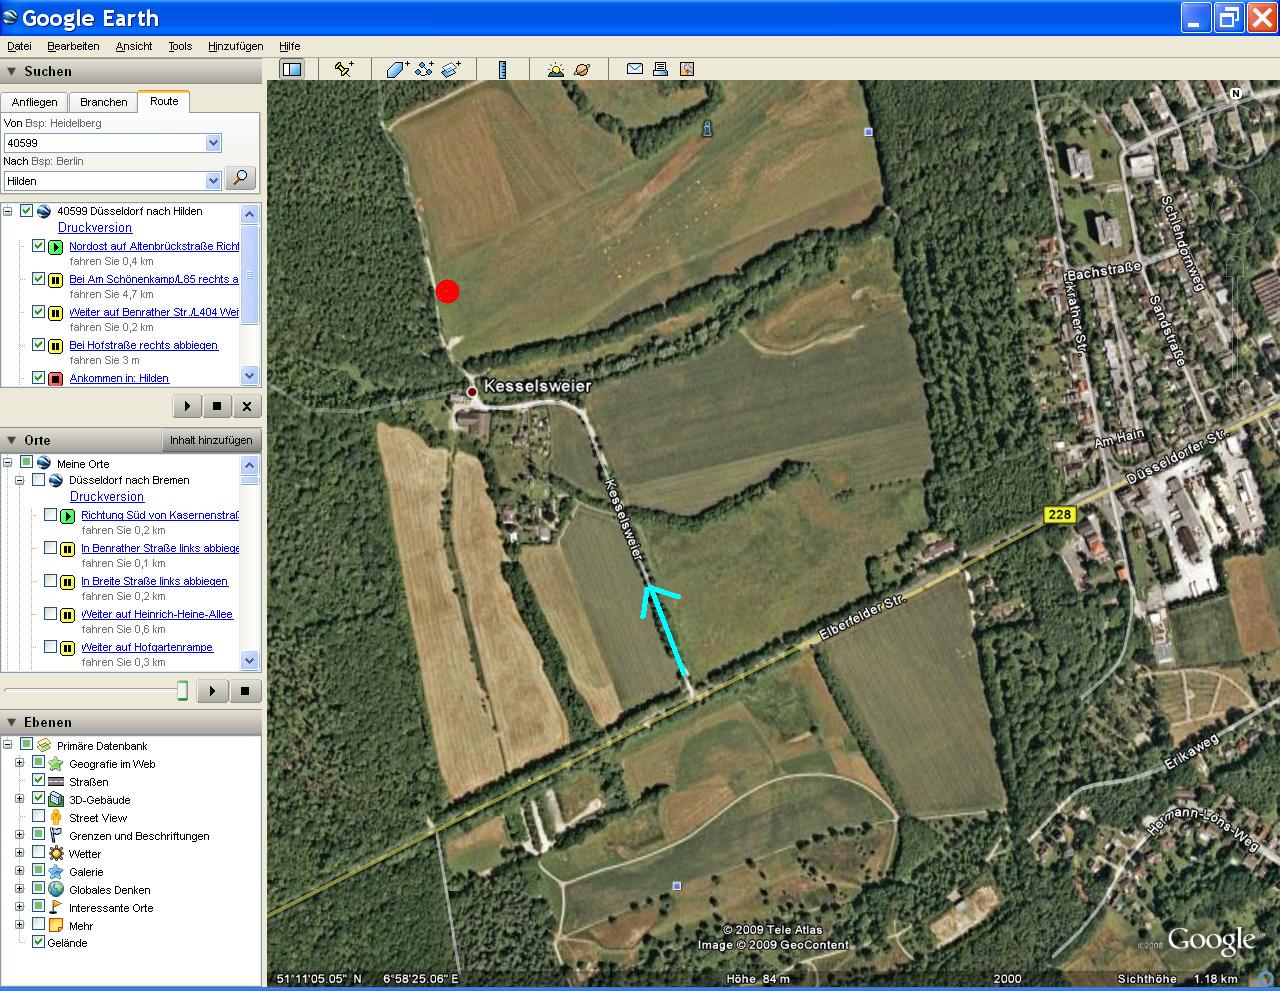This screenshot has width=1280, height=991.
Task: Open the Hinzufügen menu
Action: coord(235,46)
